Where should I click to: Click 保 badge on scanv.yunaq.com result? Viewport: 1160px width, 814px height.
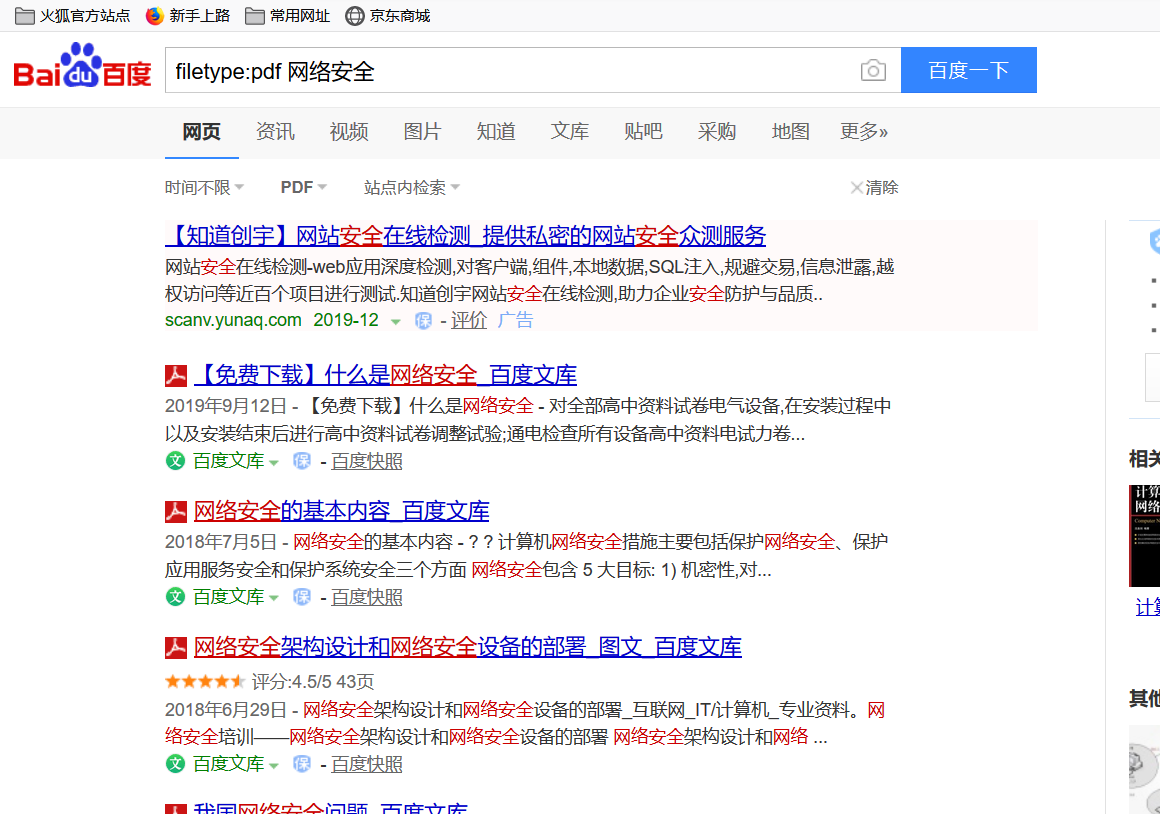[423, 320]
